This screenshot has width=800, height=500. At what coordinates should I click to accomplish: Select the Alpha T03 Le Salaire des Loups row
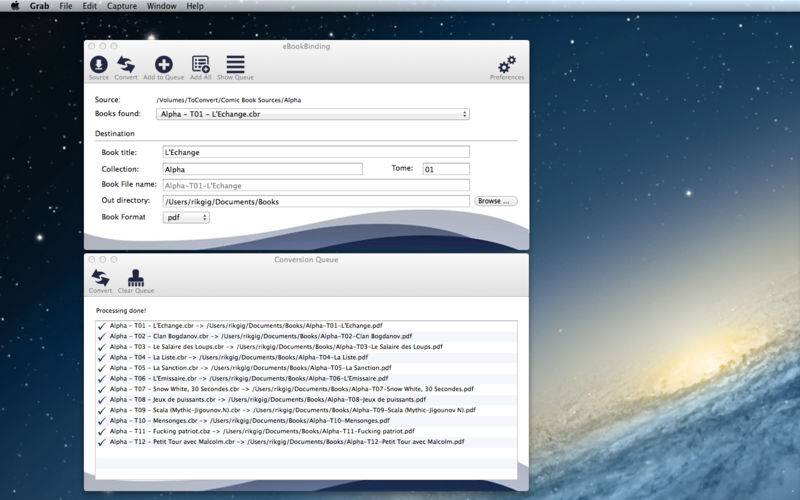tap(306, 347)
